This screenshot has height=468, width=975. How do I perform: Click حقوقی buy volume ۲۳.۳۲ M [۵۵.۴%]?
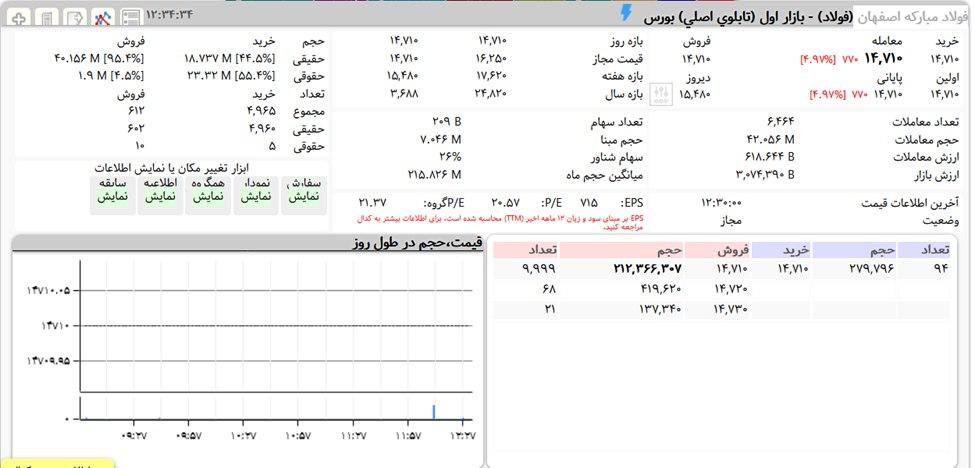231,76
